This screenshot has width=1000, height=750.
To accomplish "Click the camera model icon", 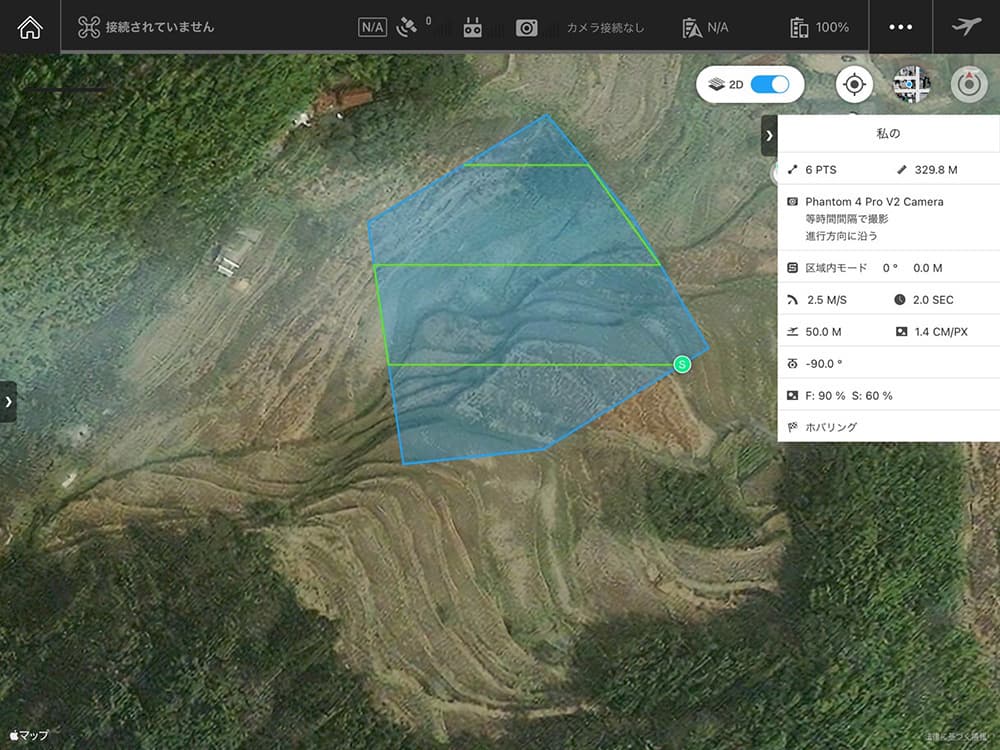I will coord(792,202).
